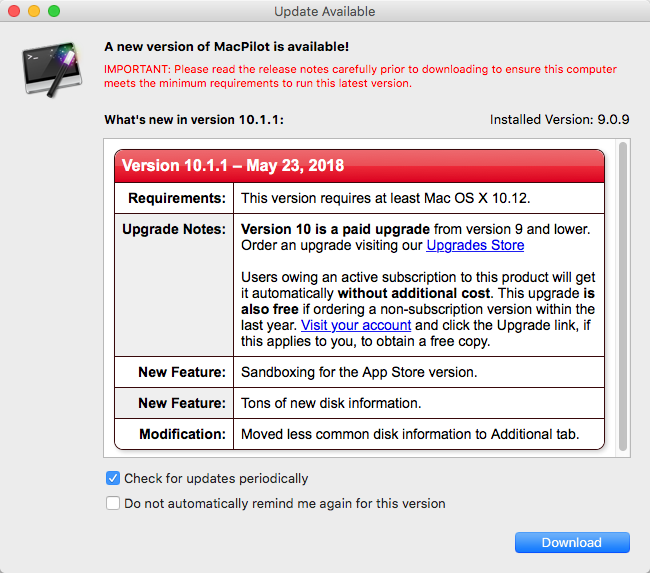The width and height of the screenshot is (650, 573).
Task: Click the Requirements: row label
Action: pyautogui.click(x=177, y=198)
